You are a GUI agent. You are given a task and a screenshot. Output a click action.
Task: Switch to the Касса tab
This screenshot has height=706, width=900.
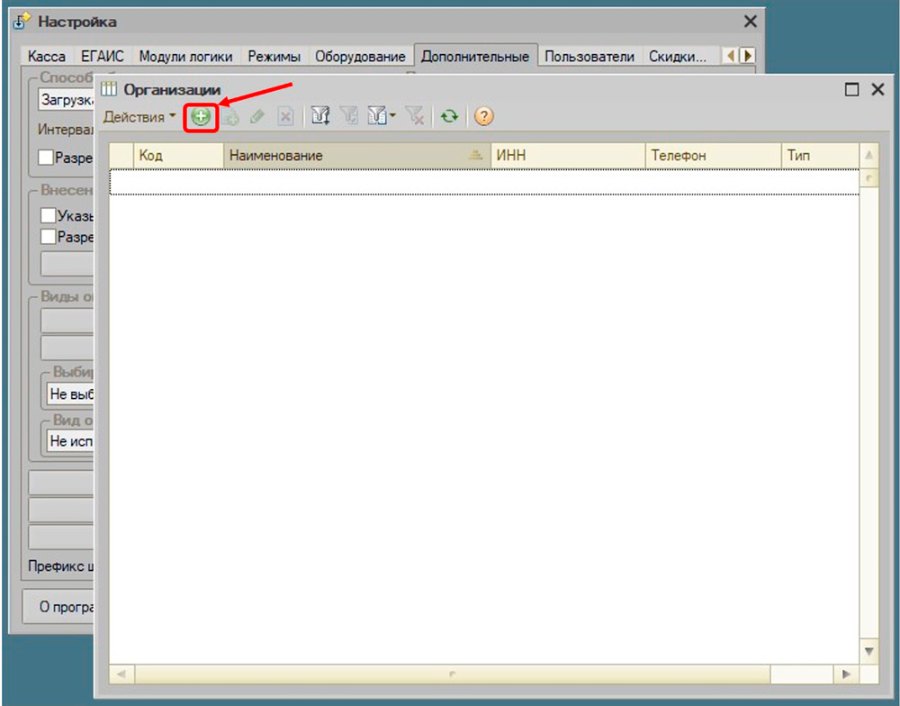pyautogui.click(x=46, y=56)
